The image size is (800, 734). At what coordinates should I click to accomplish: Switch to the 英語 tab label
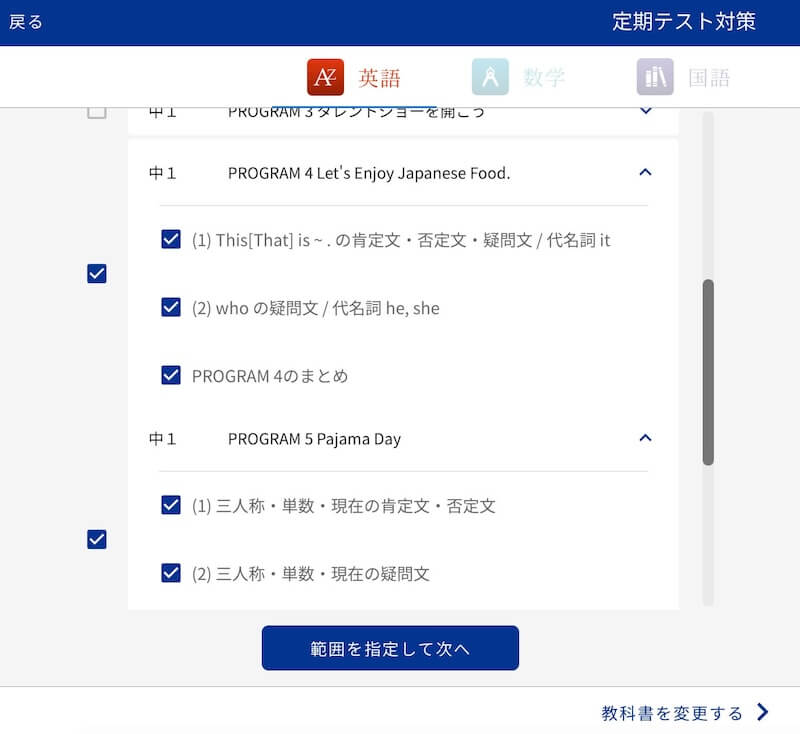point(379,78)
